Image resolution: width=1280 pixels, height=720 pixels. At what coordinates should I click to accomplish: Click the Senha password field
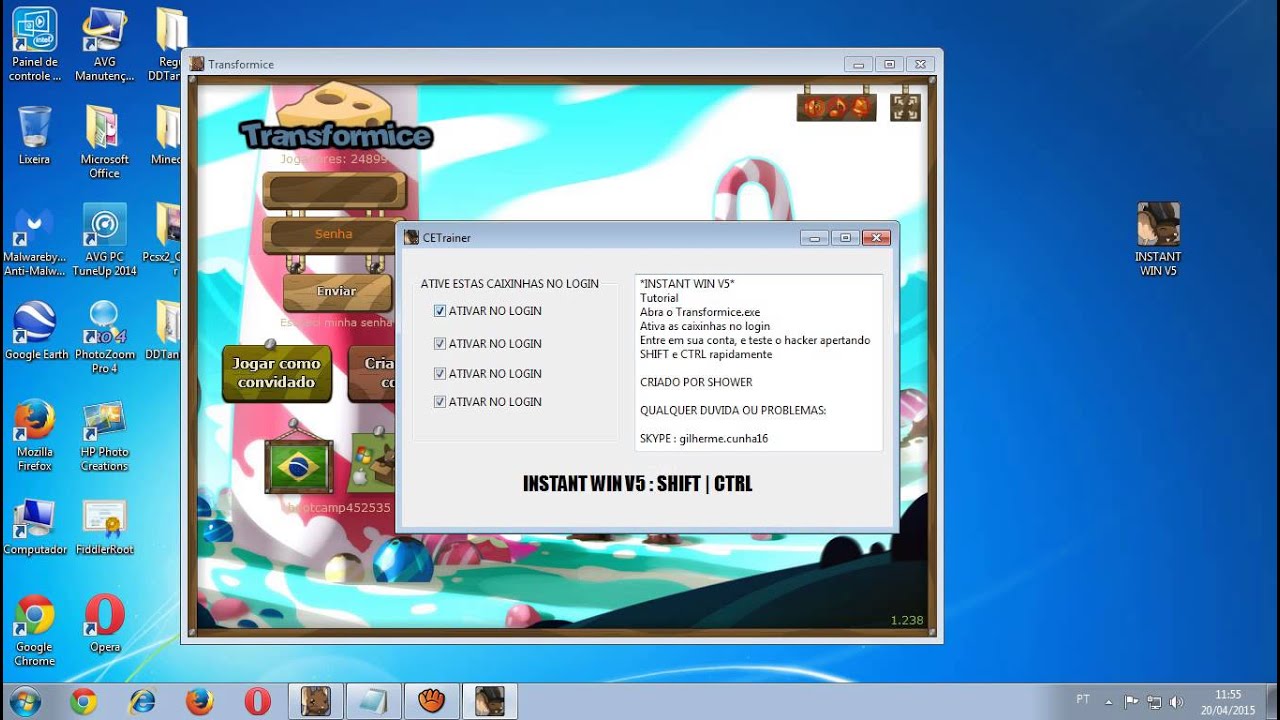pyautogui.click(x=334, y=234)
